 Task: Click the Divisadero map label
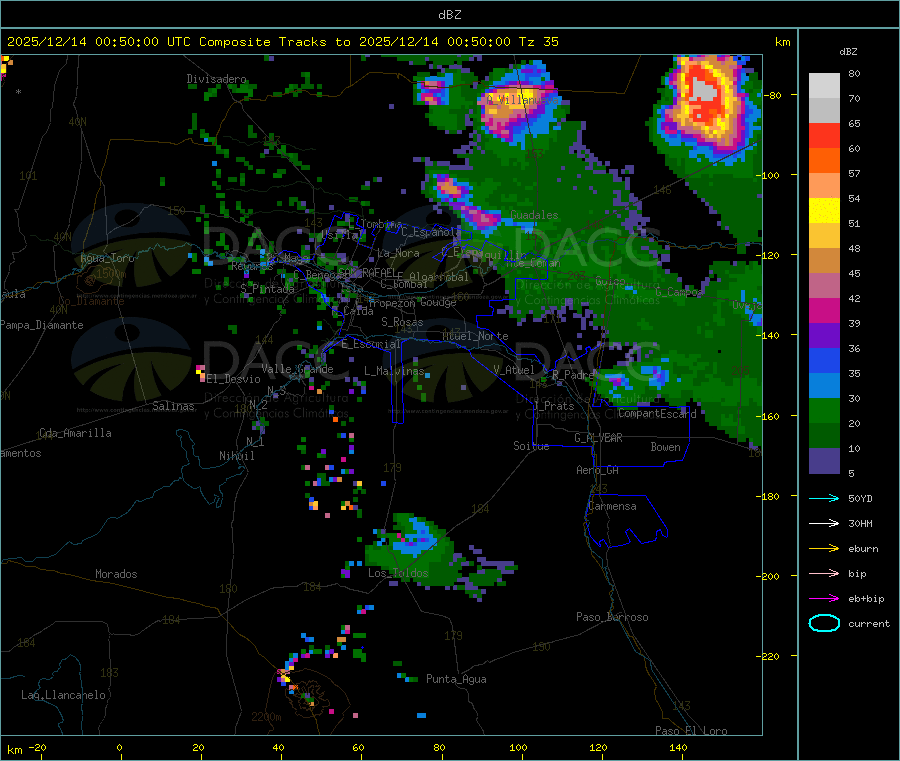[216, 79]
